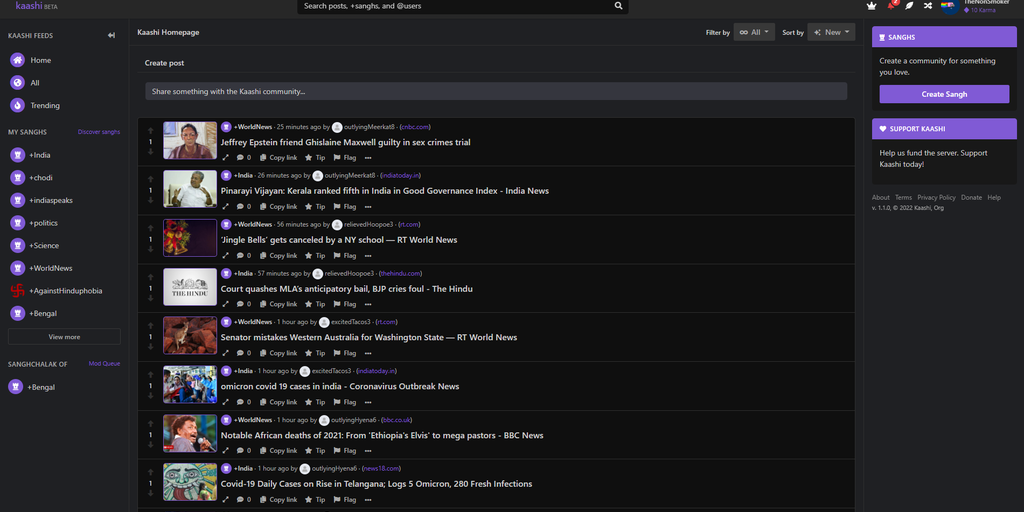Click the Privacy Policy footer link

(x=936, y=197)
